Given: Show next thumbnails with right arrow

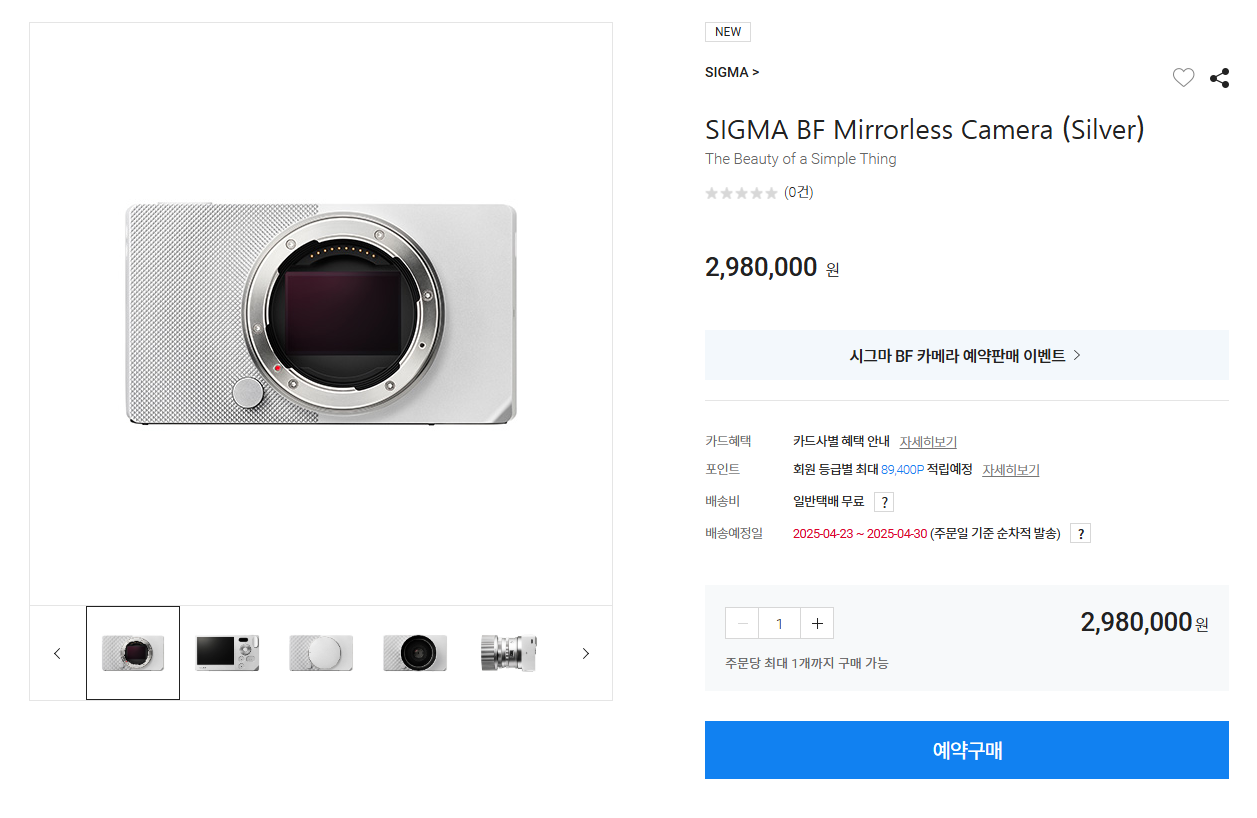Looking at the screenshot, I should (x=586, y=653).
